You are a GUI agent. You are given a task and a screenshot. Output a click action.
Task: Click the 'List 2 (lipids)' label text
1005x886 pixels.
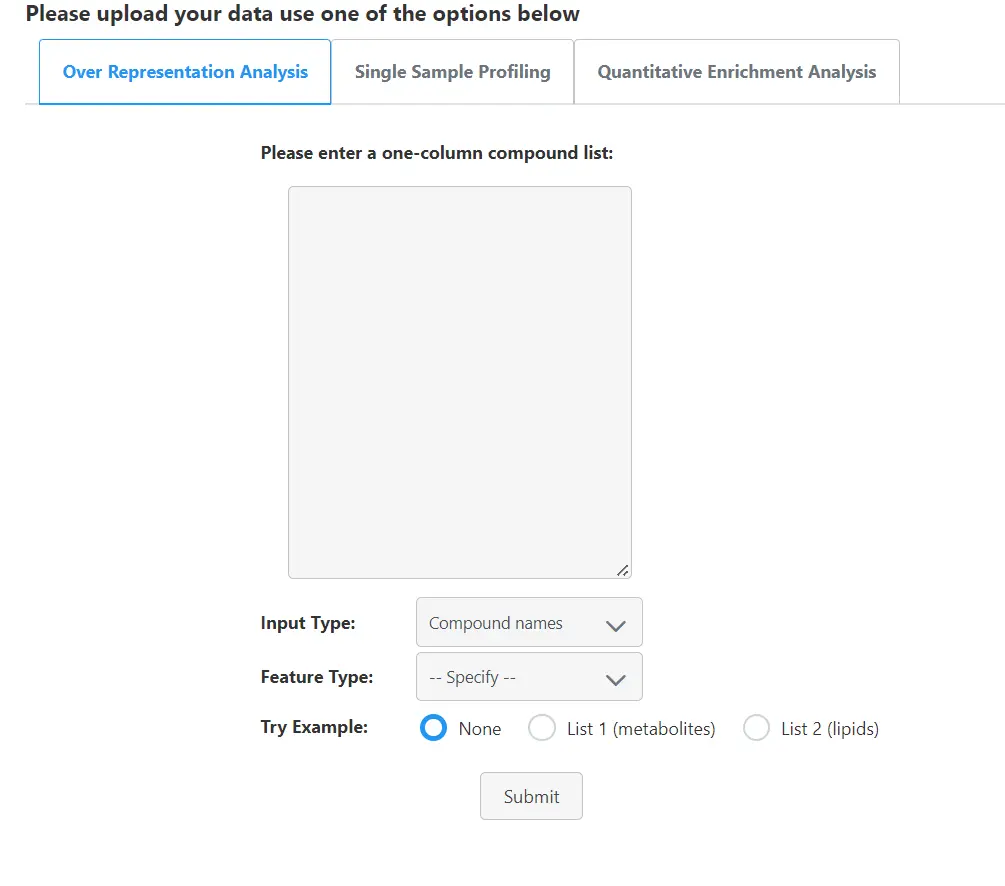[830, 729]
